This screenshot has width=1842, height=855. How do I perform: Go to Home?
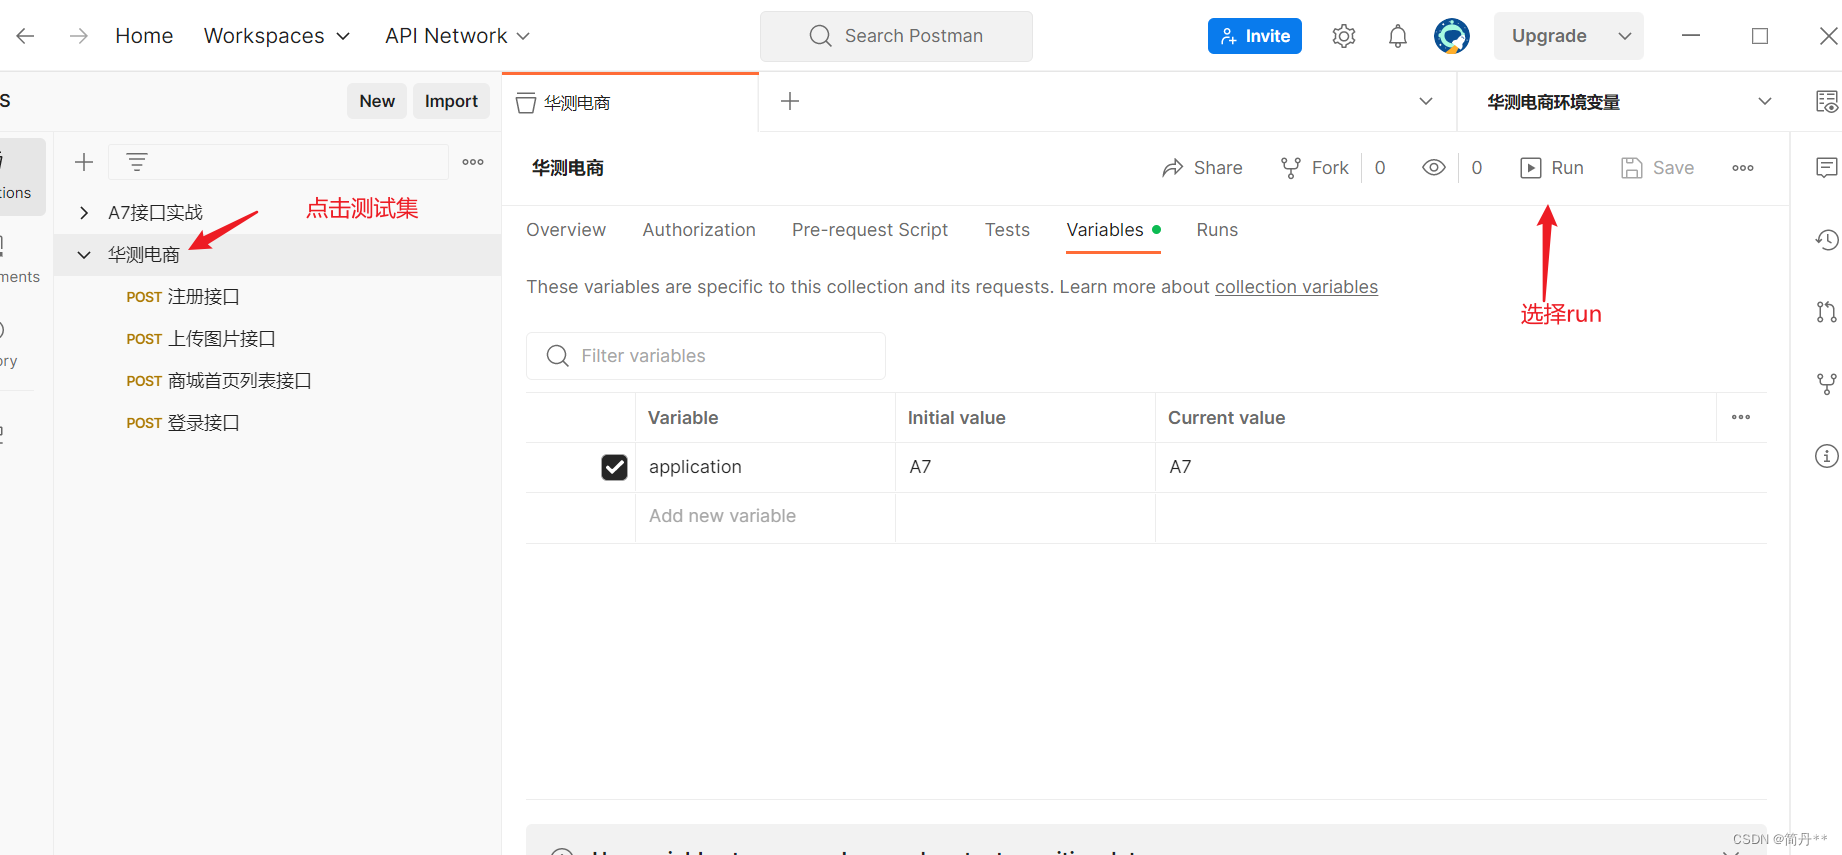[144, 36]
